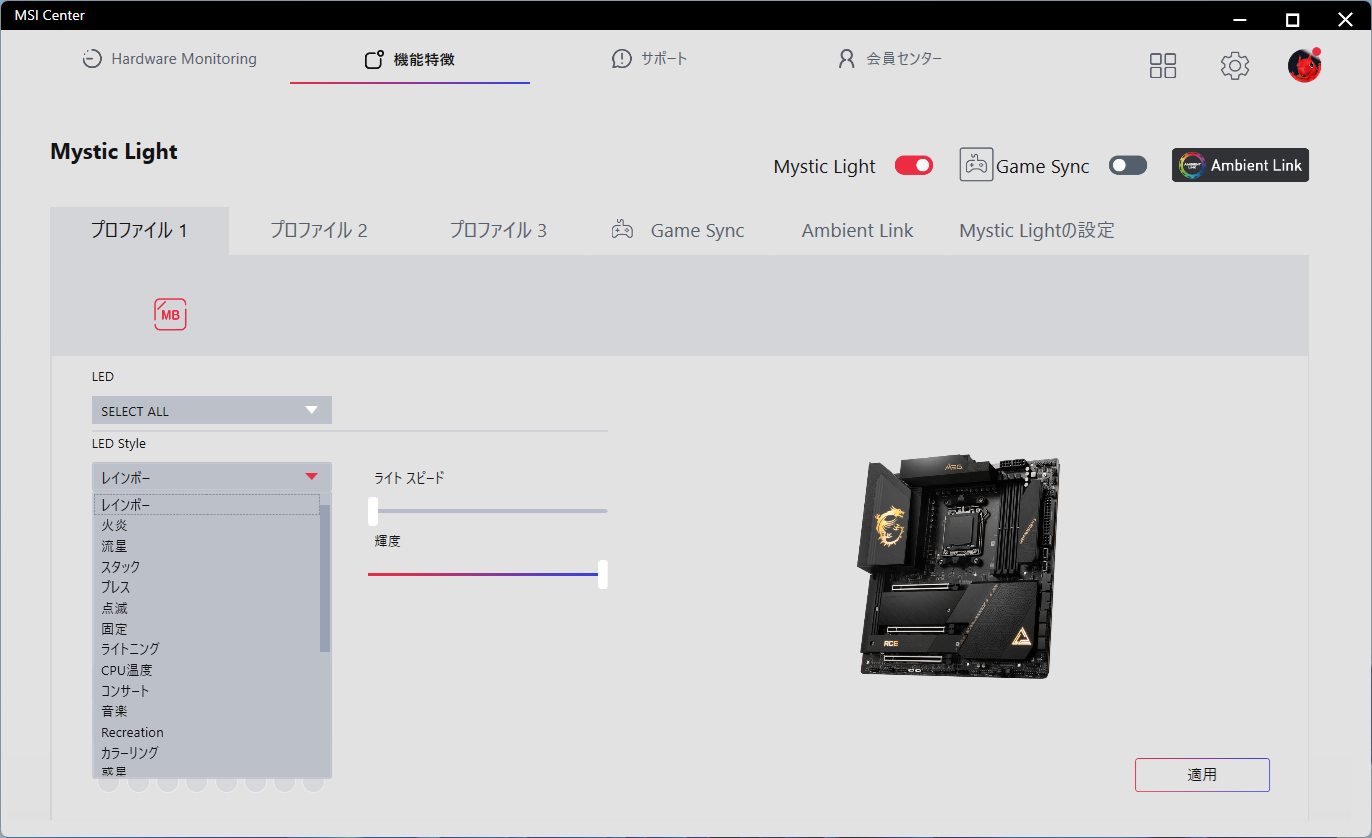Click the Ambient Link button
Viewport: 1372px width, 838px height.
[1240, 165]
